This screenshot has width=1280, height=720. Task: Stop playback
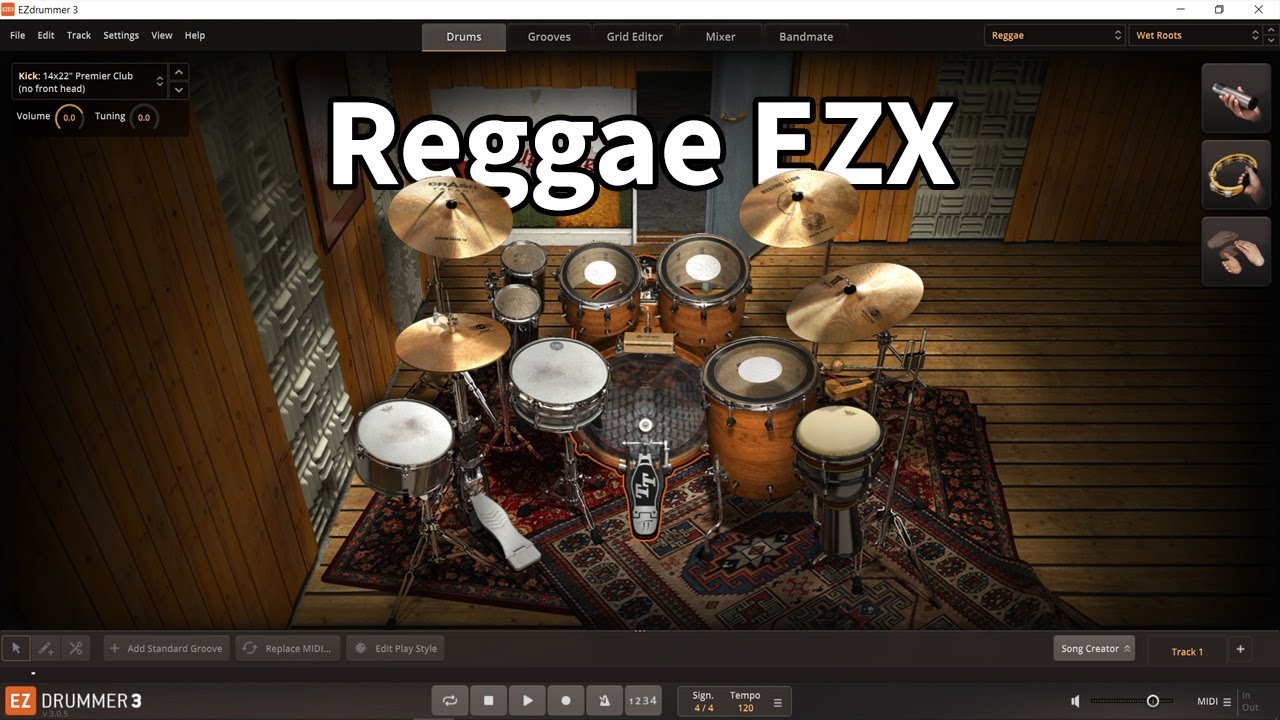click(488, 701)
